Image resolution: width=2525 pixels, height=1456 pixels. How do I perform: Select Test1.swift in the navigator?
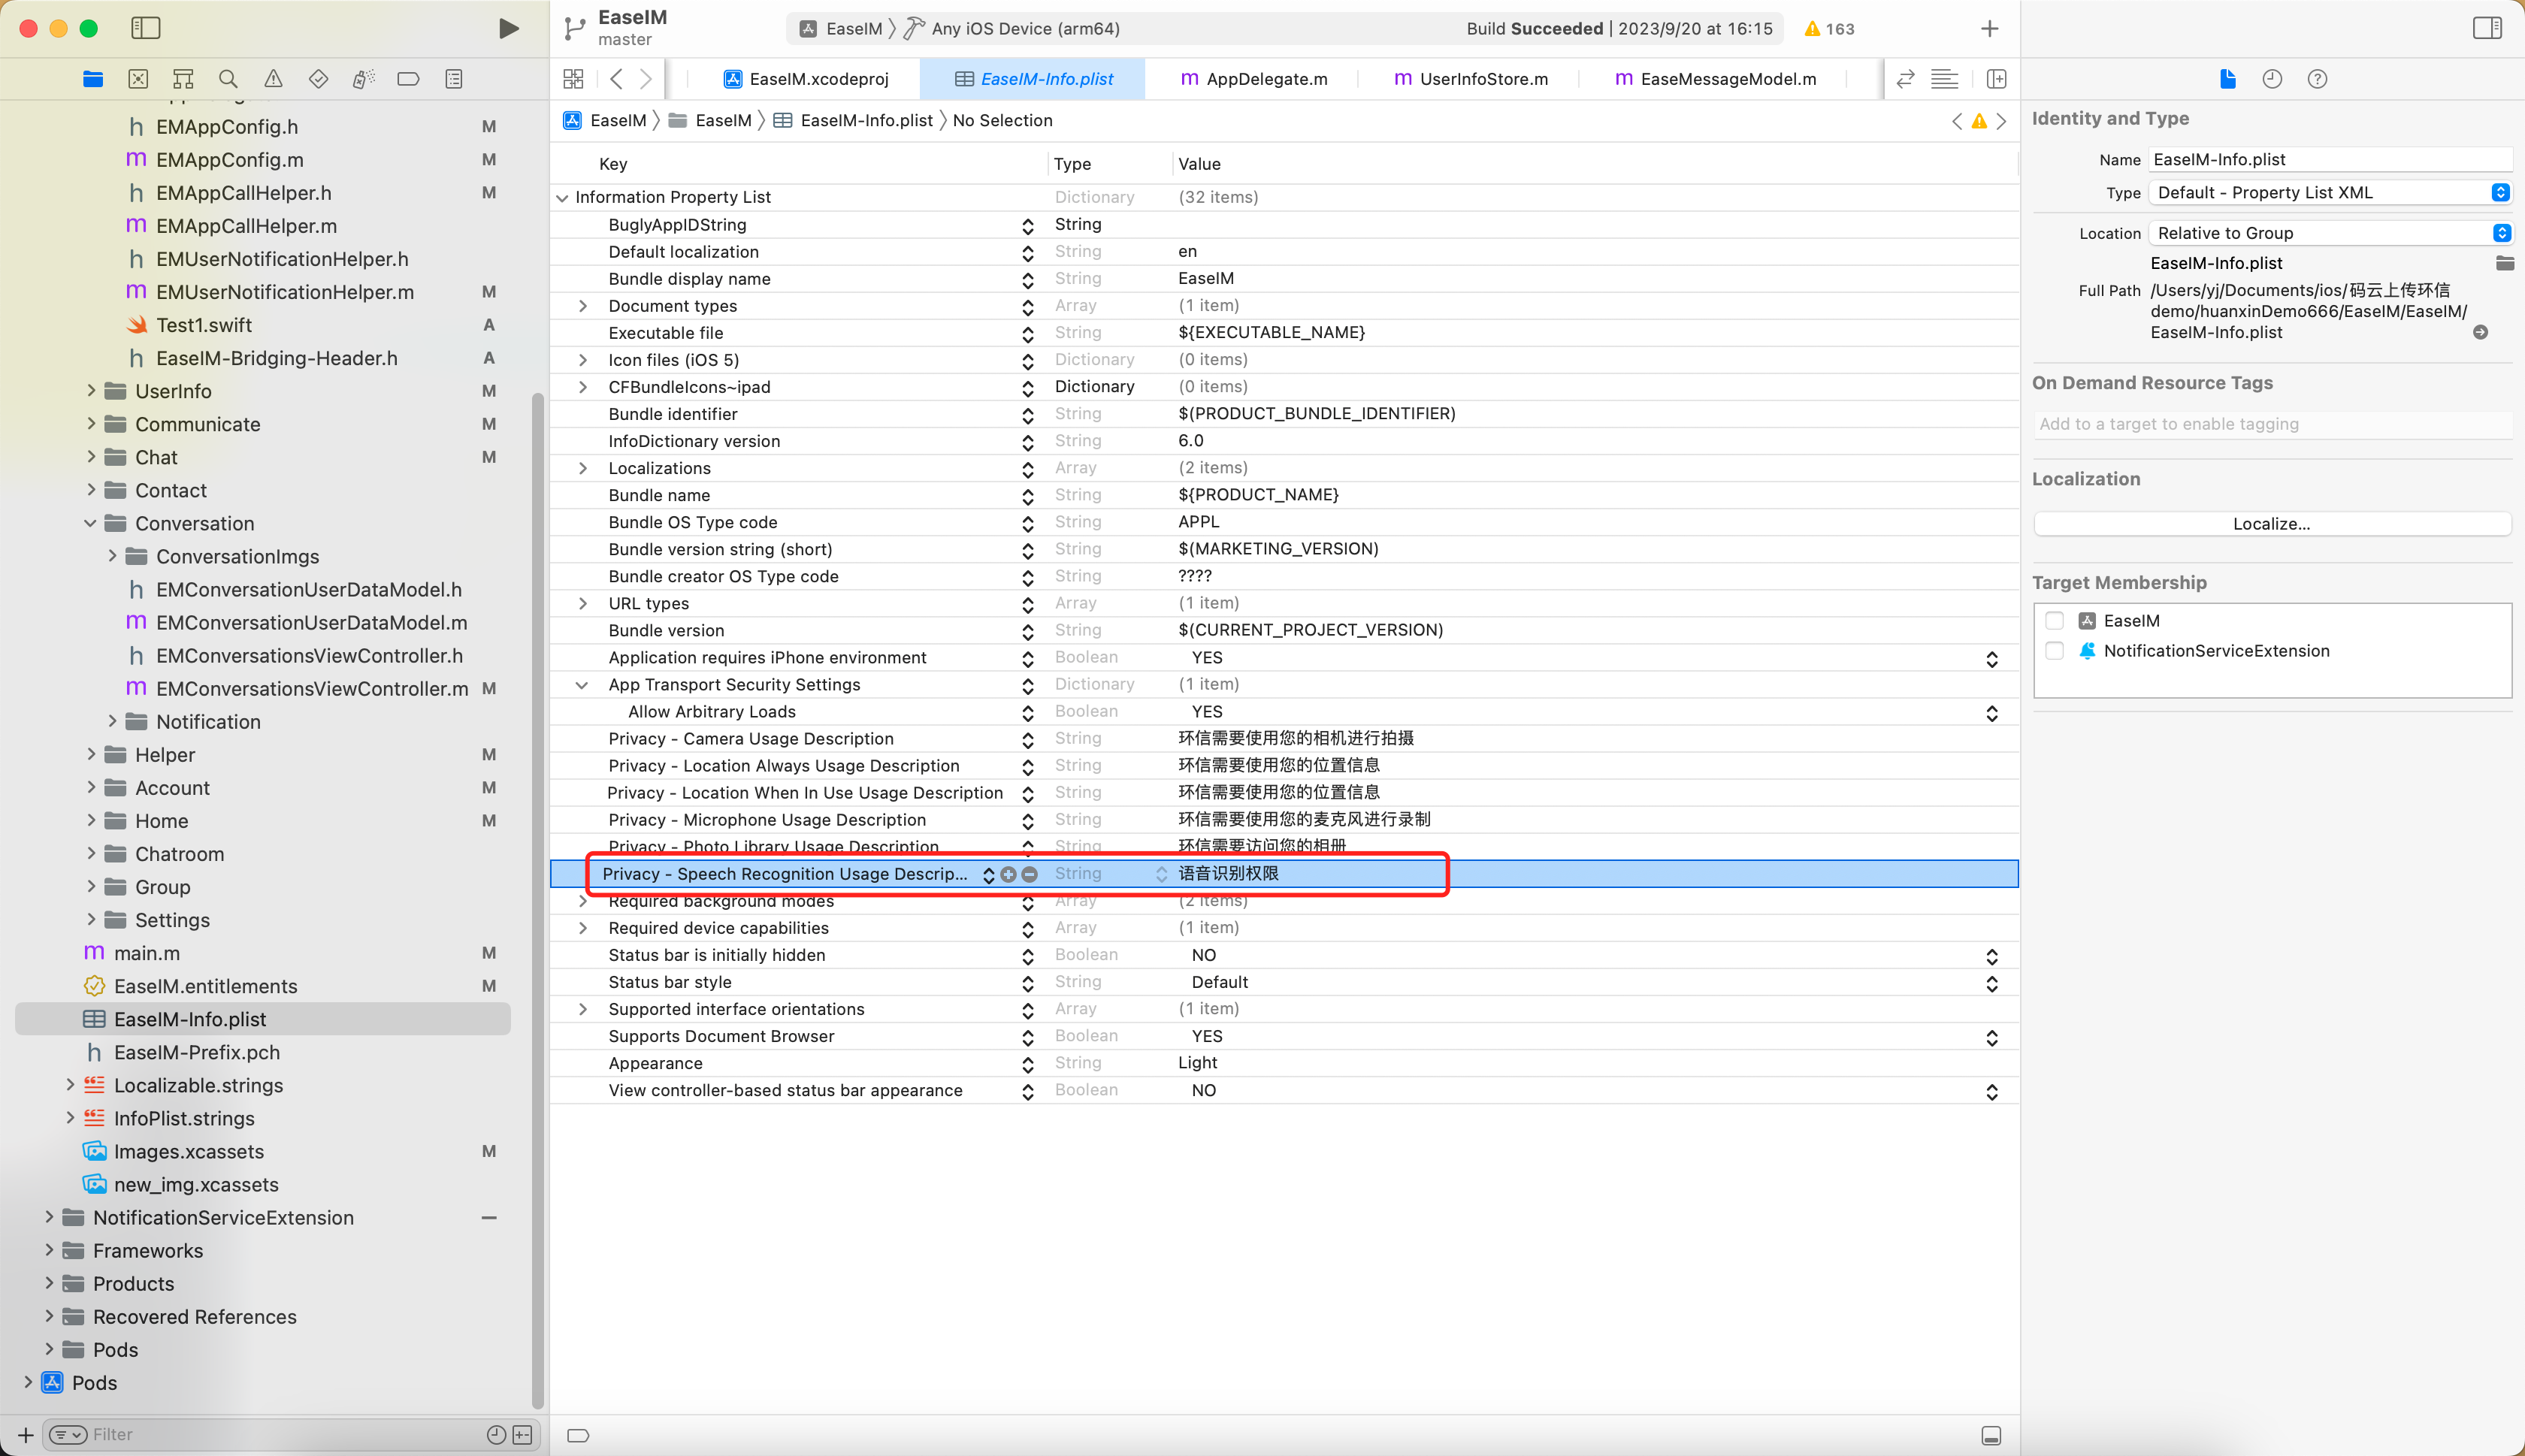(x=204, y=325)
